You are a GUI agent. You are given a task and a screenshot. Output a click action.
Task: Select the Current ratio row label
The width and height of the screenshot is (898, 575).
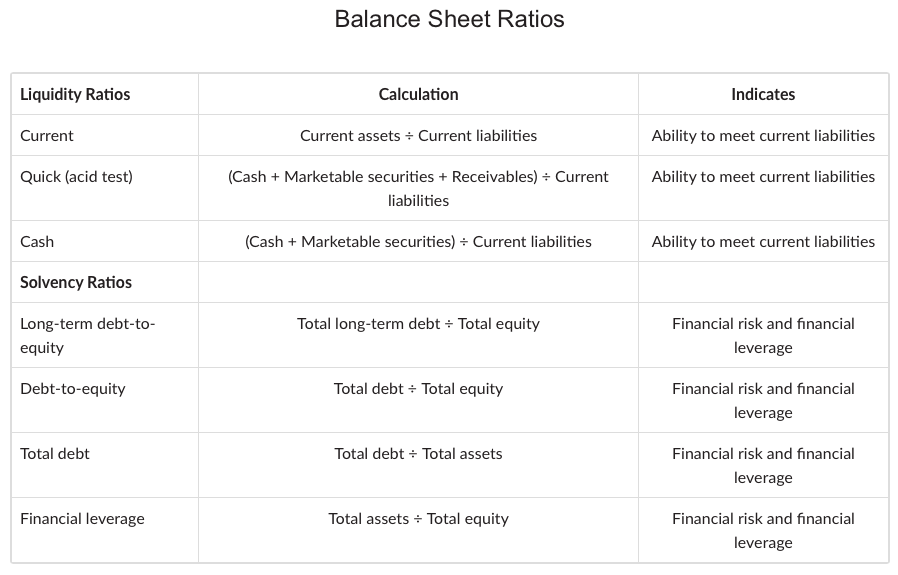point(47,135)
